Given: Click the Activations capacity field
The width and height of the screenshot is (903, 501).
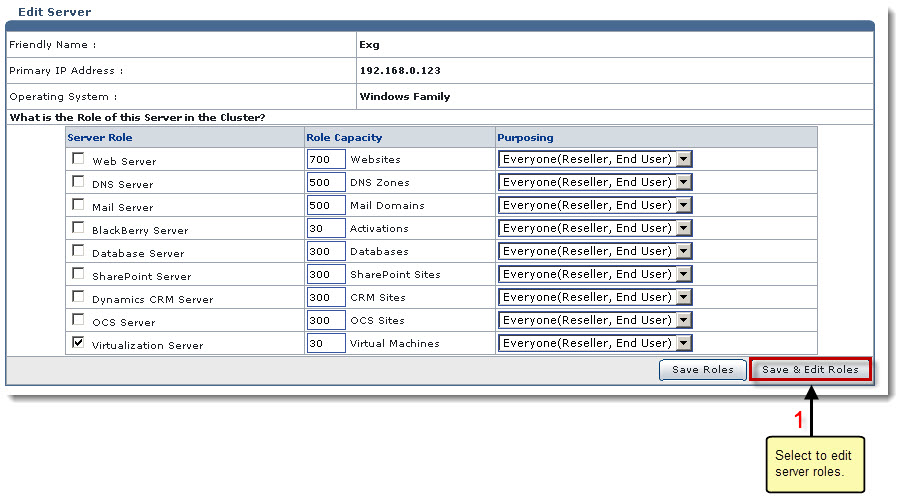Looking at the screenshot, I should click(326, 229).
